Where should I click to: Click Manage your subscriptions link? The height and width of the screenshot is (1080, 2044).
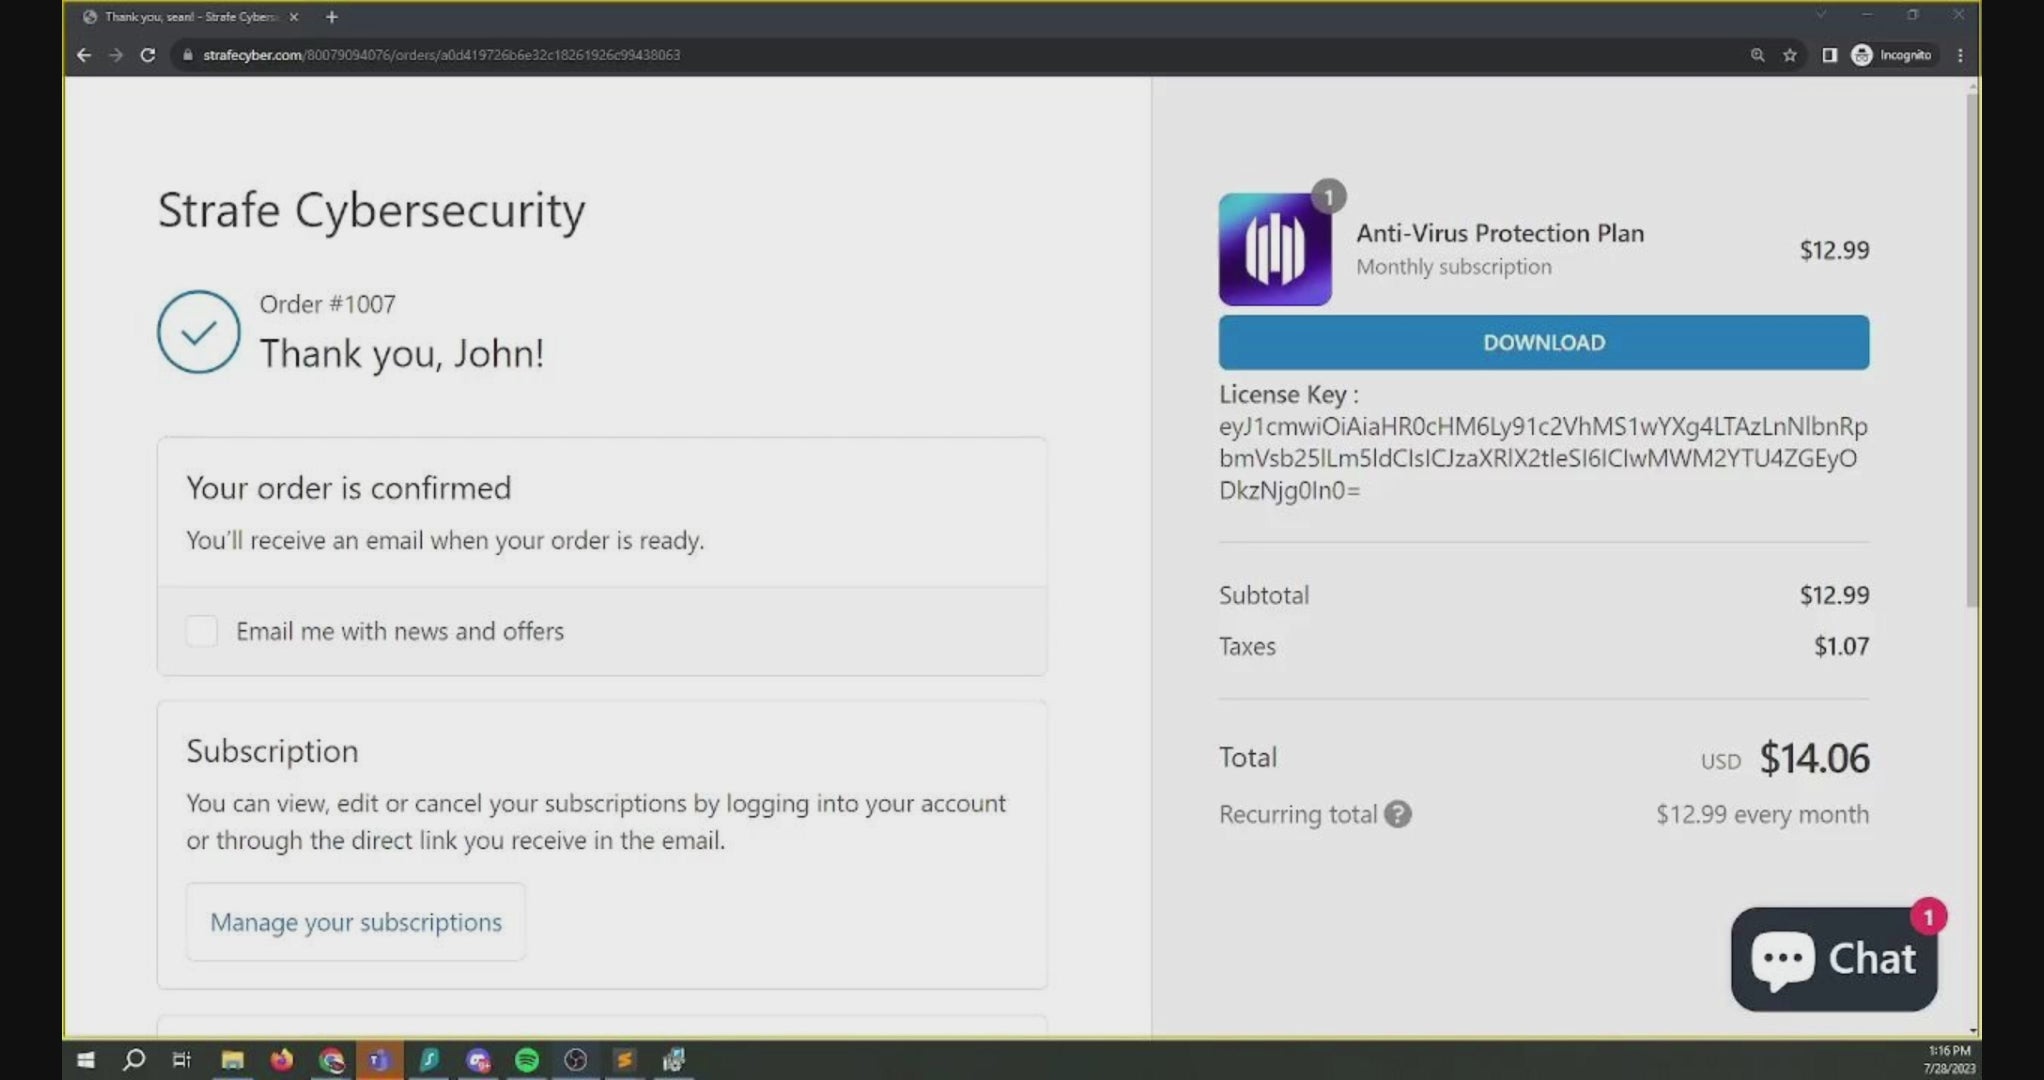tap(356, 922)
